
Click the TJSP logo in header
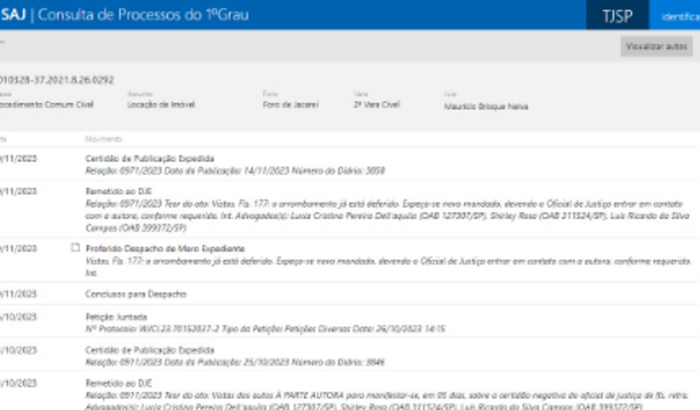(x=618, y=15)
